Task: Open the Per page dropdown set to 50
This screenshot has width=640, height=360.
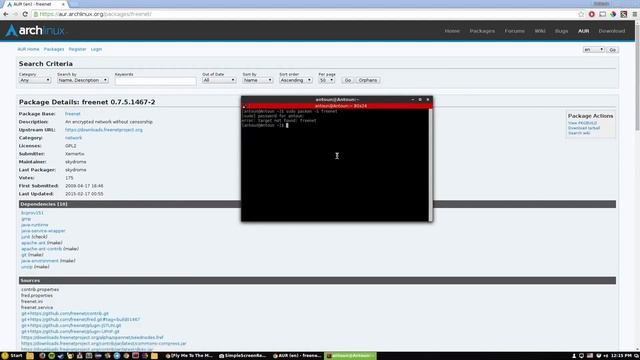Action: [x=327, y=80]
